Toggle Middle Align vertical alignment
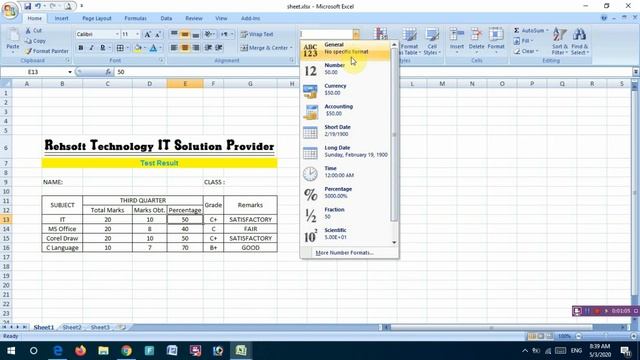The width and height of the screenshot is (640, 360). (185, 34)
